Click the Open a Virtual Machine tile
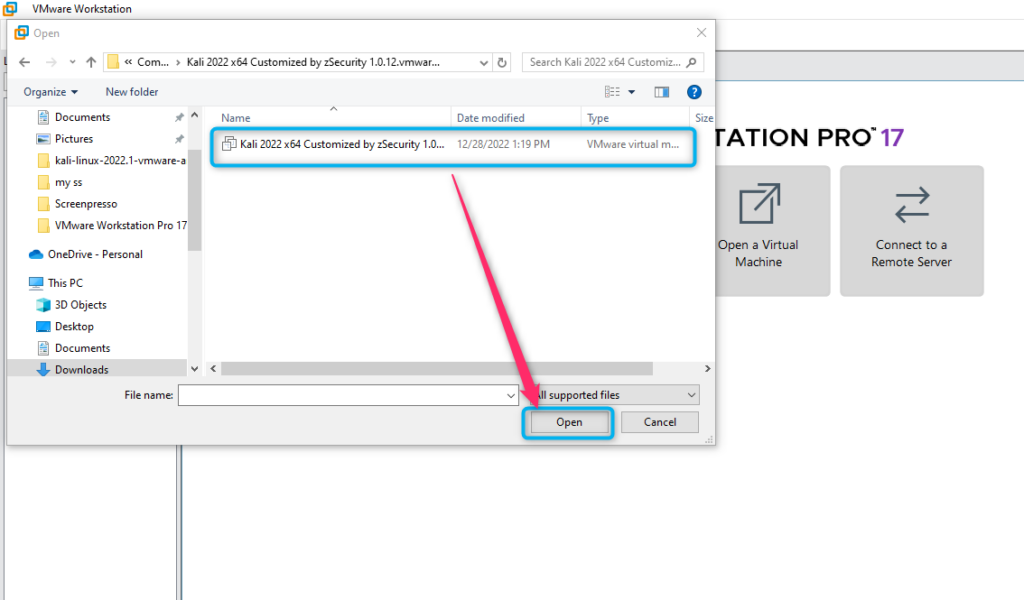 tap(758, 230)
